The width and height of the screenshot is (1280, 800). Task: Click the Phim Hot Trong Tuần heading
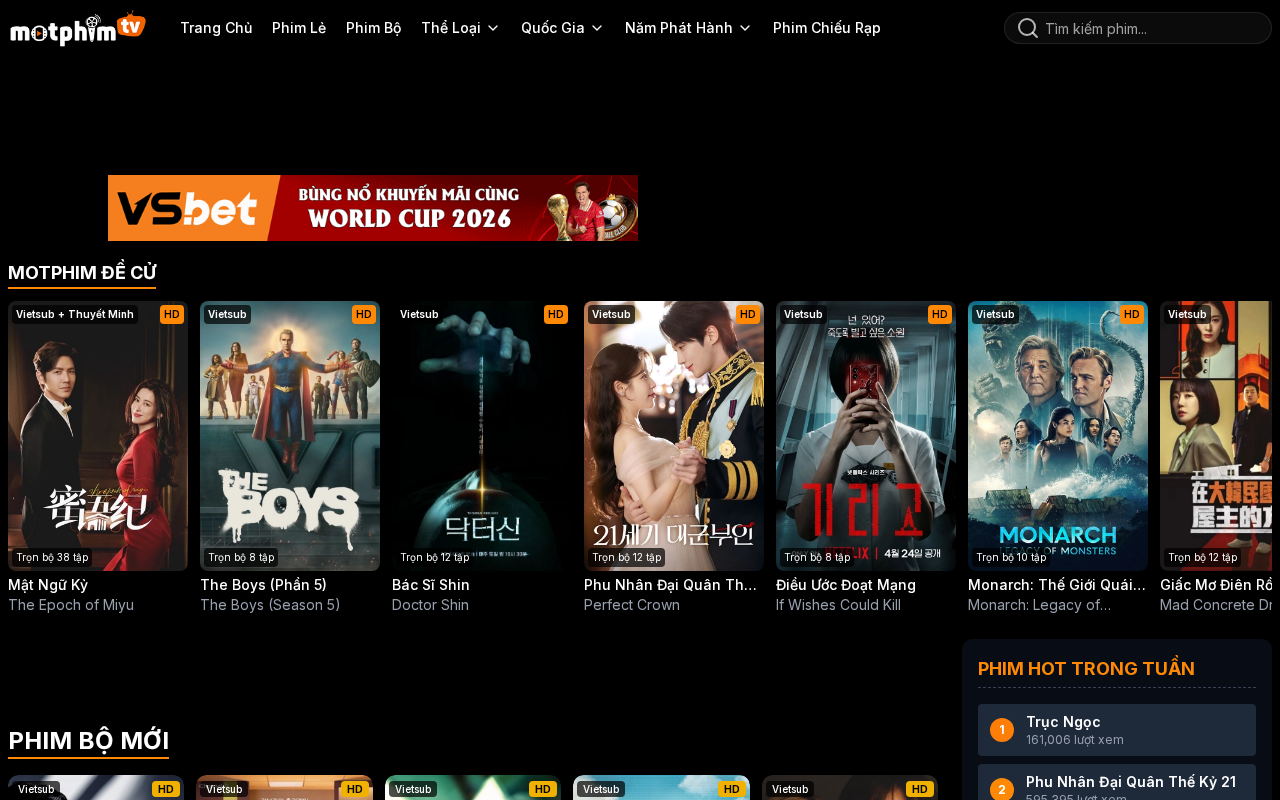point(1086,668)
